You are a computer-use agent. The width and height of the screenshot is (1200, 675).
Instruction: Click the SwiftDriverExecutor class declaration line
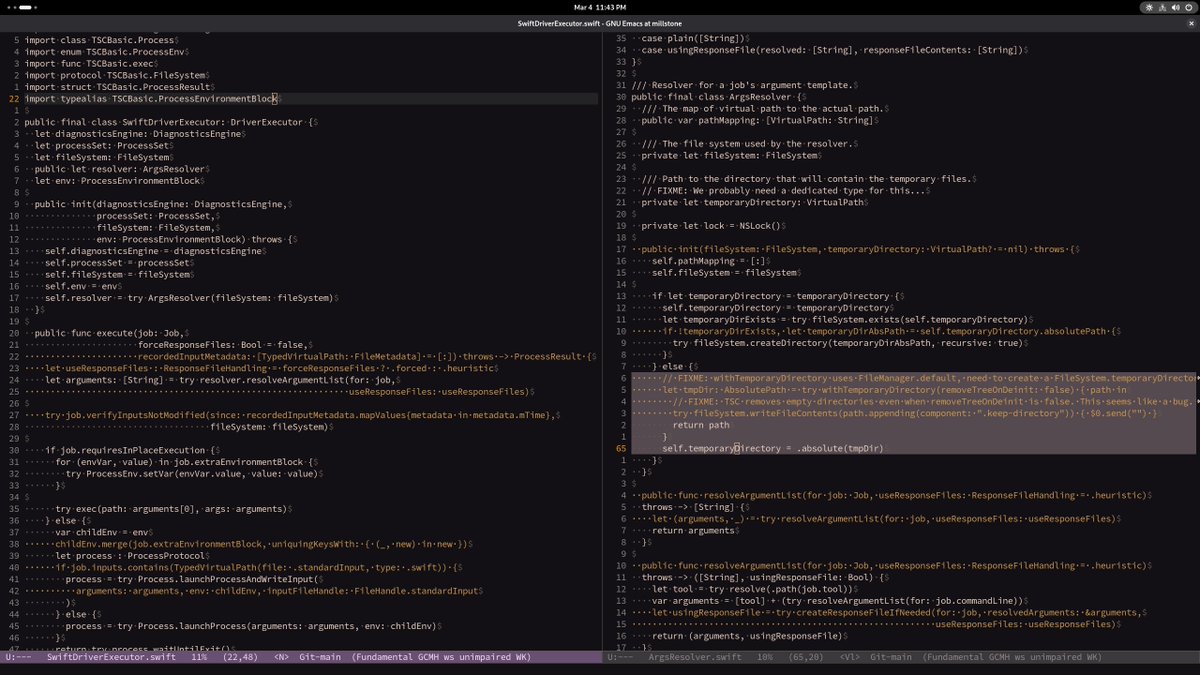(170, 122)
